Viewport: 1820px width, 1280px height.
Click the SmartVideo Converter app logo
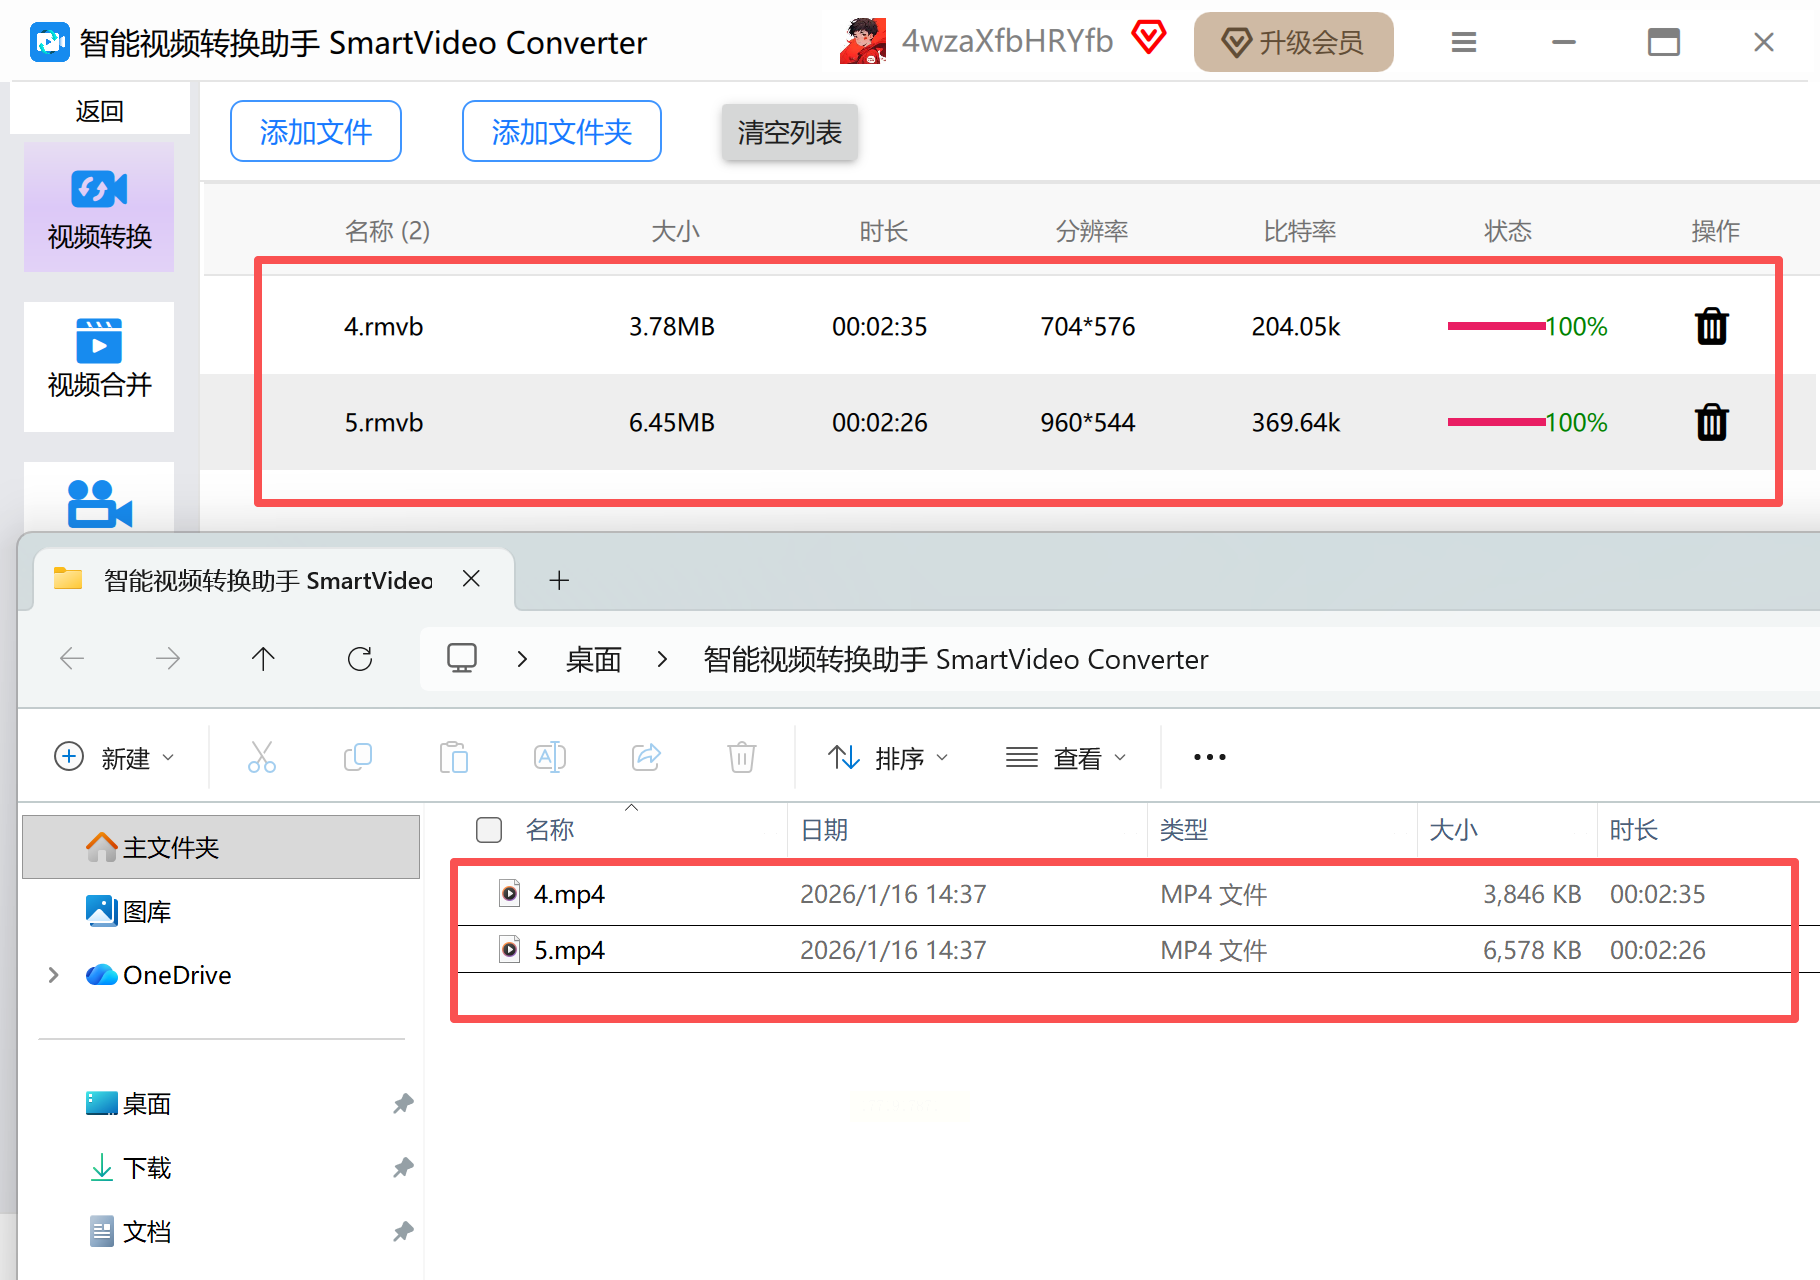pos(50,42)
